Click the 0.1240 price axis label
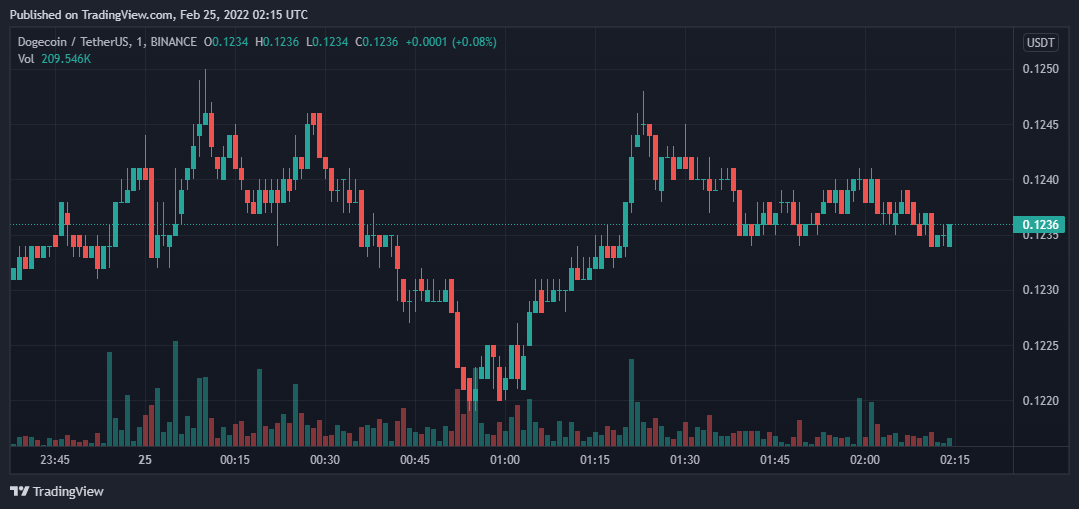Image resolution: width=1079 pixels, height=509 pixels. tap(1039, 180)
